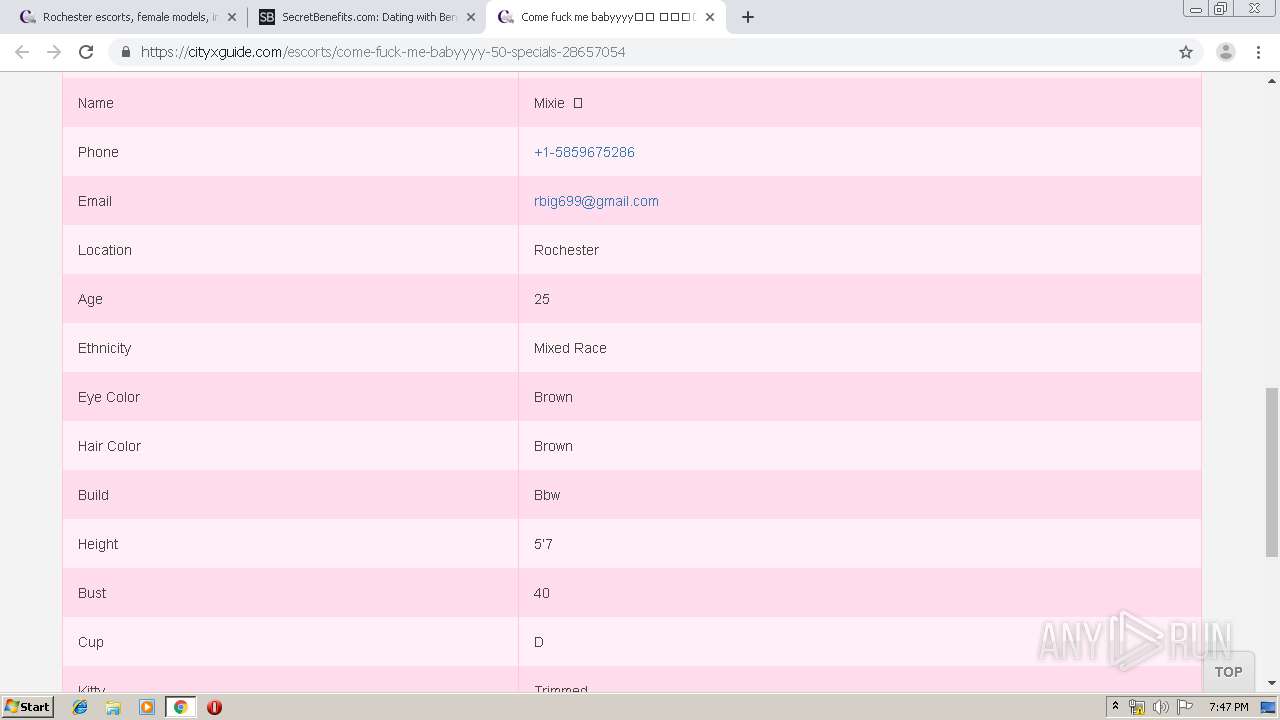Select the Eye Color value Brown

[553, 397]
